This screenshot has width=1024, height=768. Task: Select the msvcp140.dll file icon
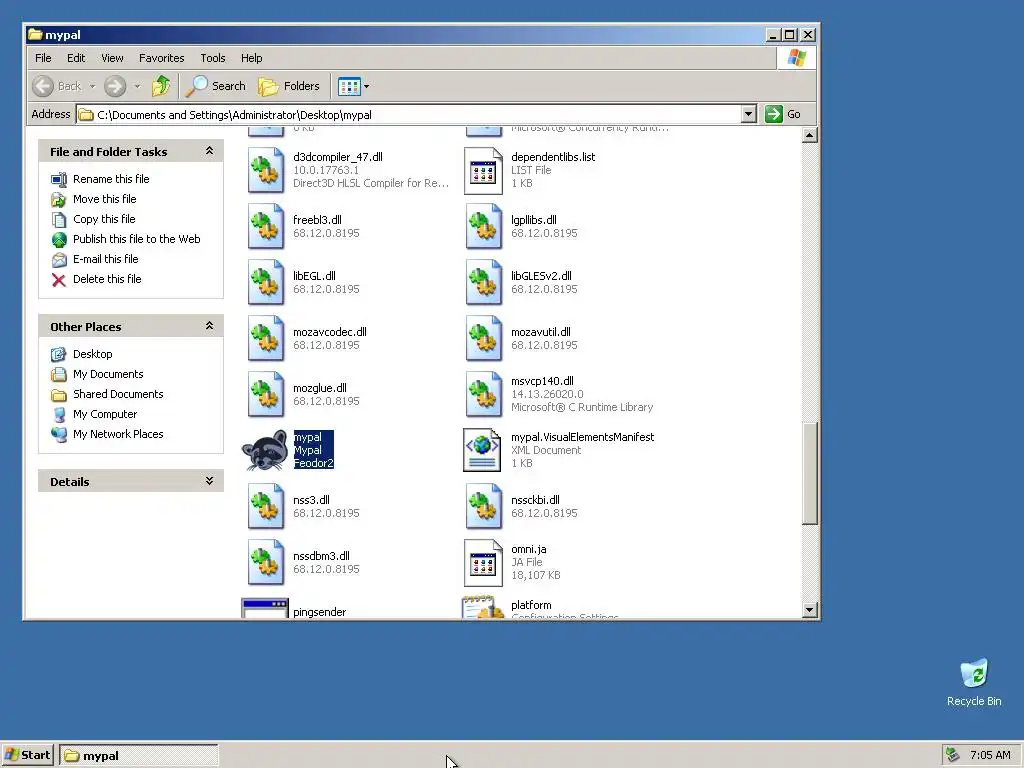(x=483, y=394)
